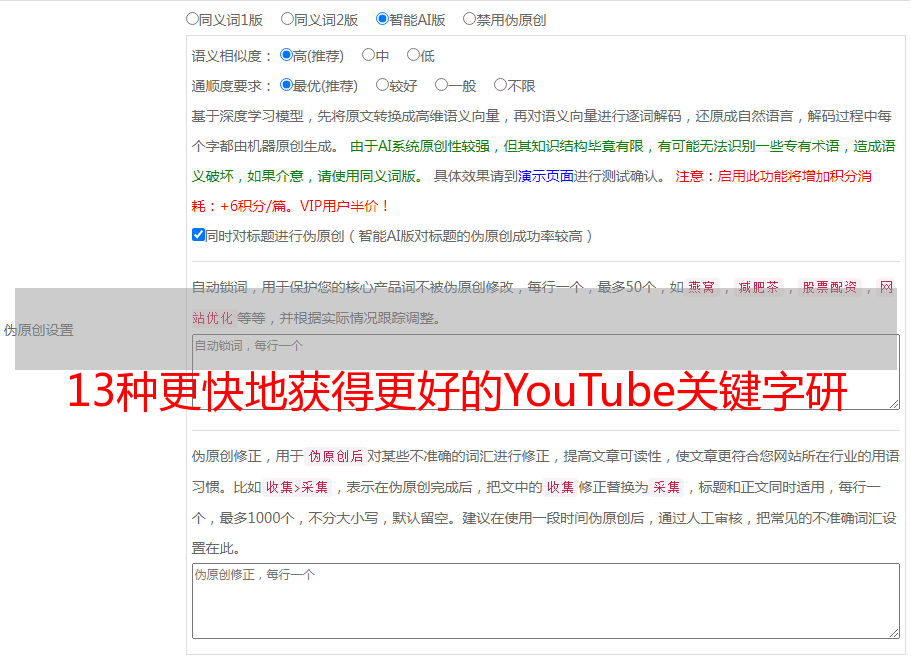Click the 伪原创修正 textarea resize handle
The image size is (911, 658).
893,632
